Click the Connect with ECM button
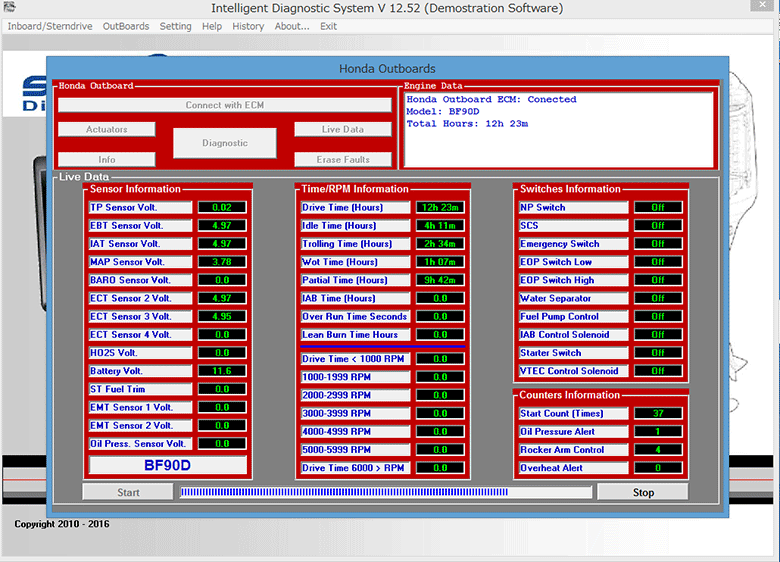This screenshot has height=562, width=780. point(225,105)
